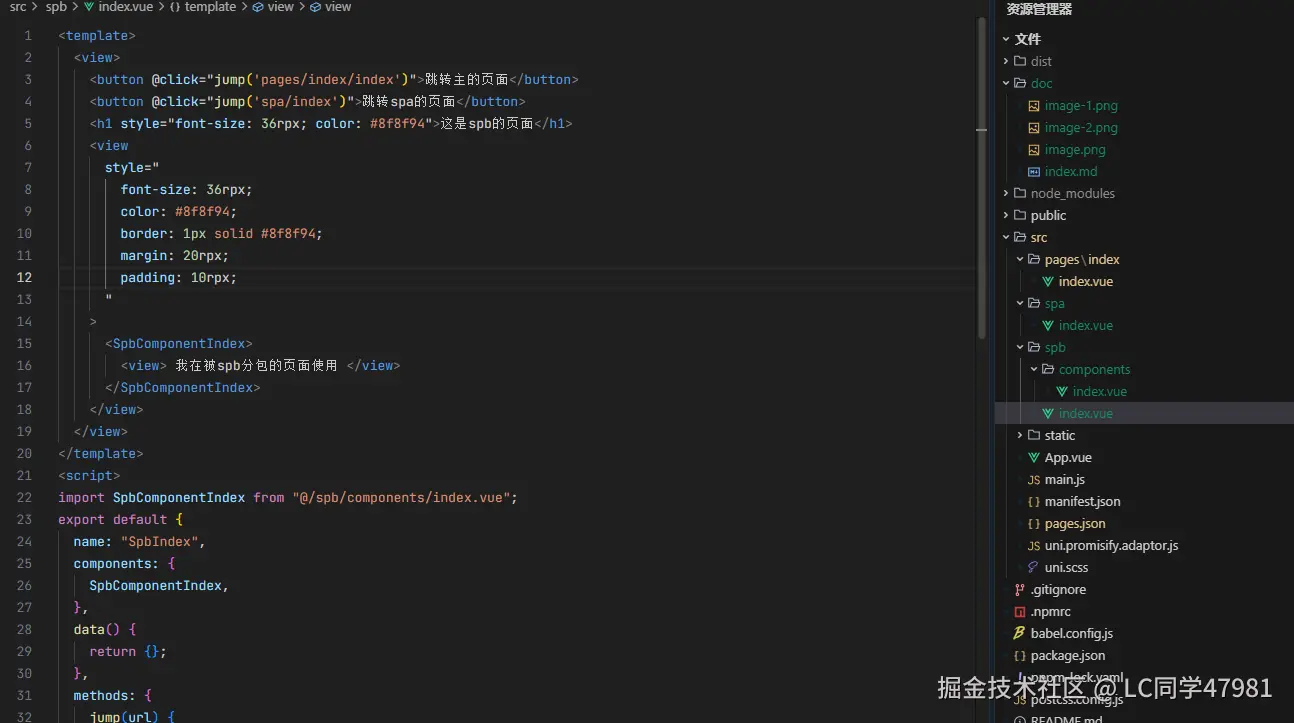Click the components folder name
Image resolution: width=1294 pixels, height=723 pixels.
[1094, 369]
